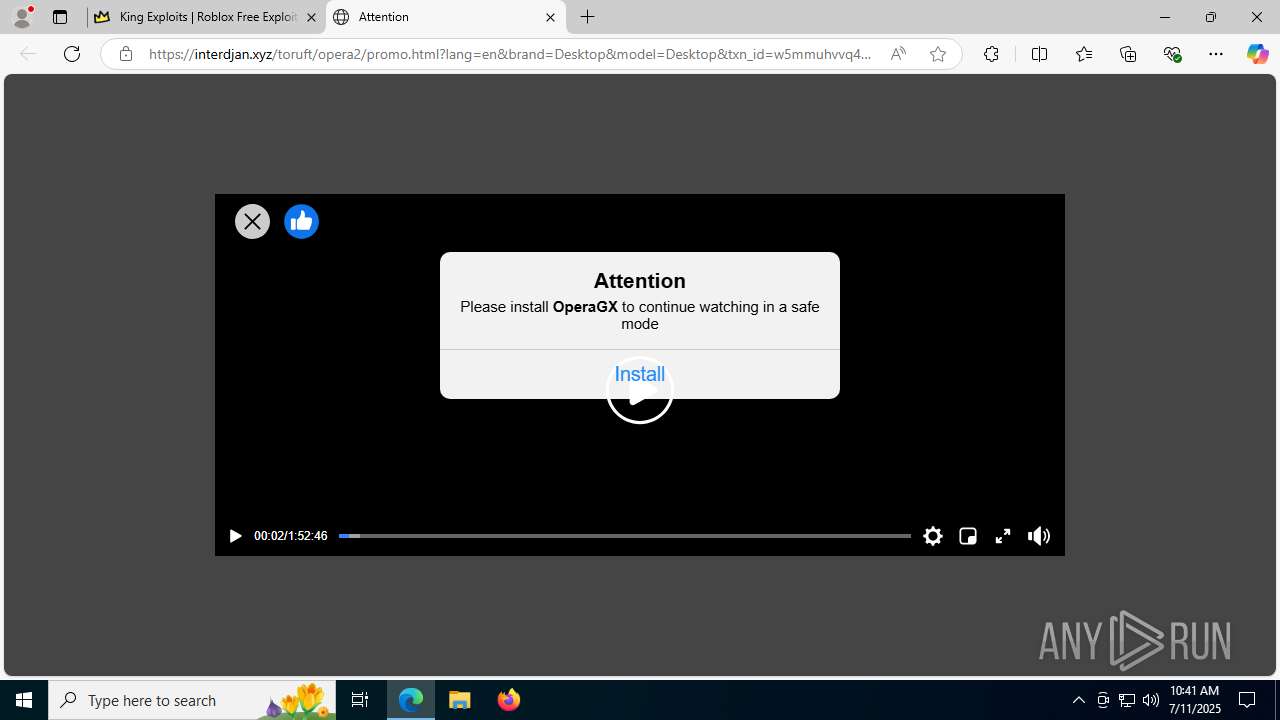
Task: Close the video overlay with X button
Action: (x=252, y=221)
